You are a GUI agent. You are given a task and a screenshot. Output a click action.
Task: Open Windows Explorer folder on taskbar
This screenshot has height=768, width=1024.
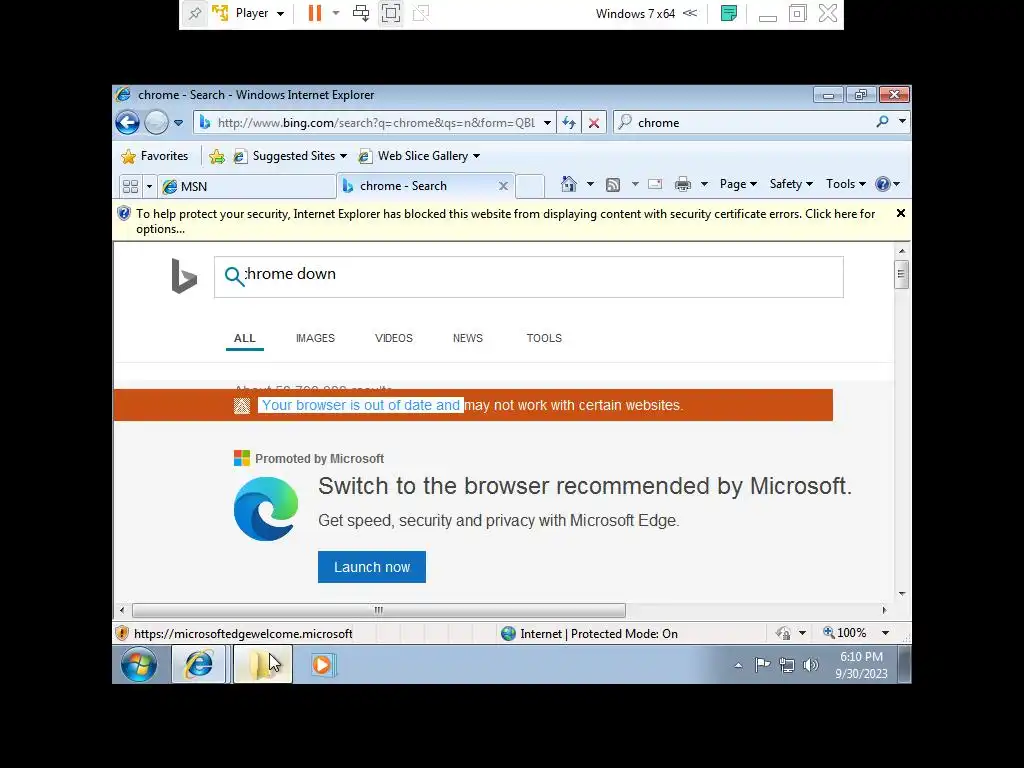[263, 665]
